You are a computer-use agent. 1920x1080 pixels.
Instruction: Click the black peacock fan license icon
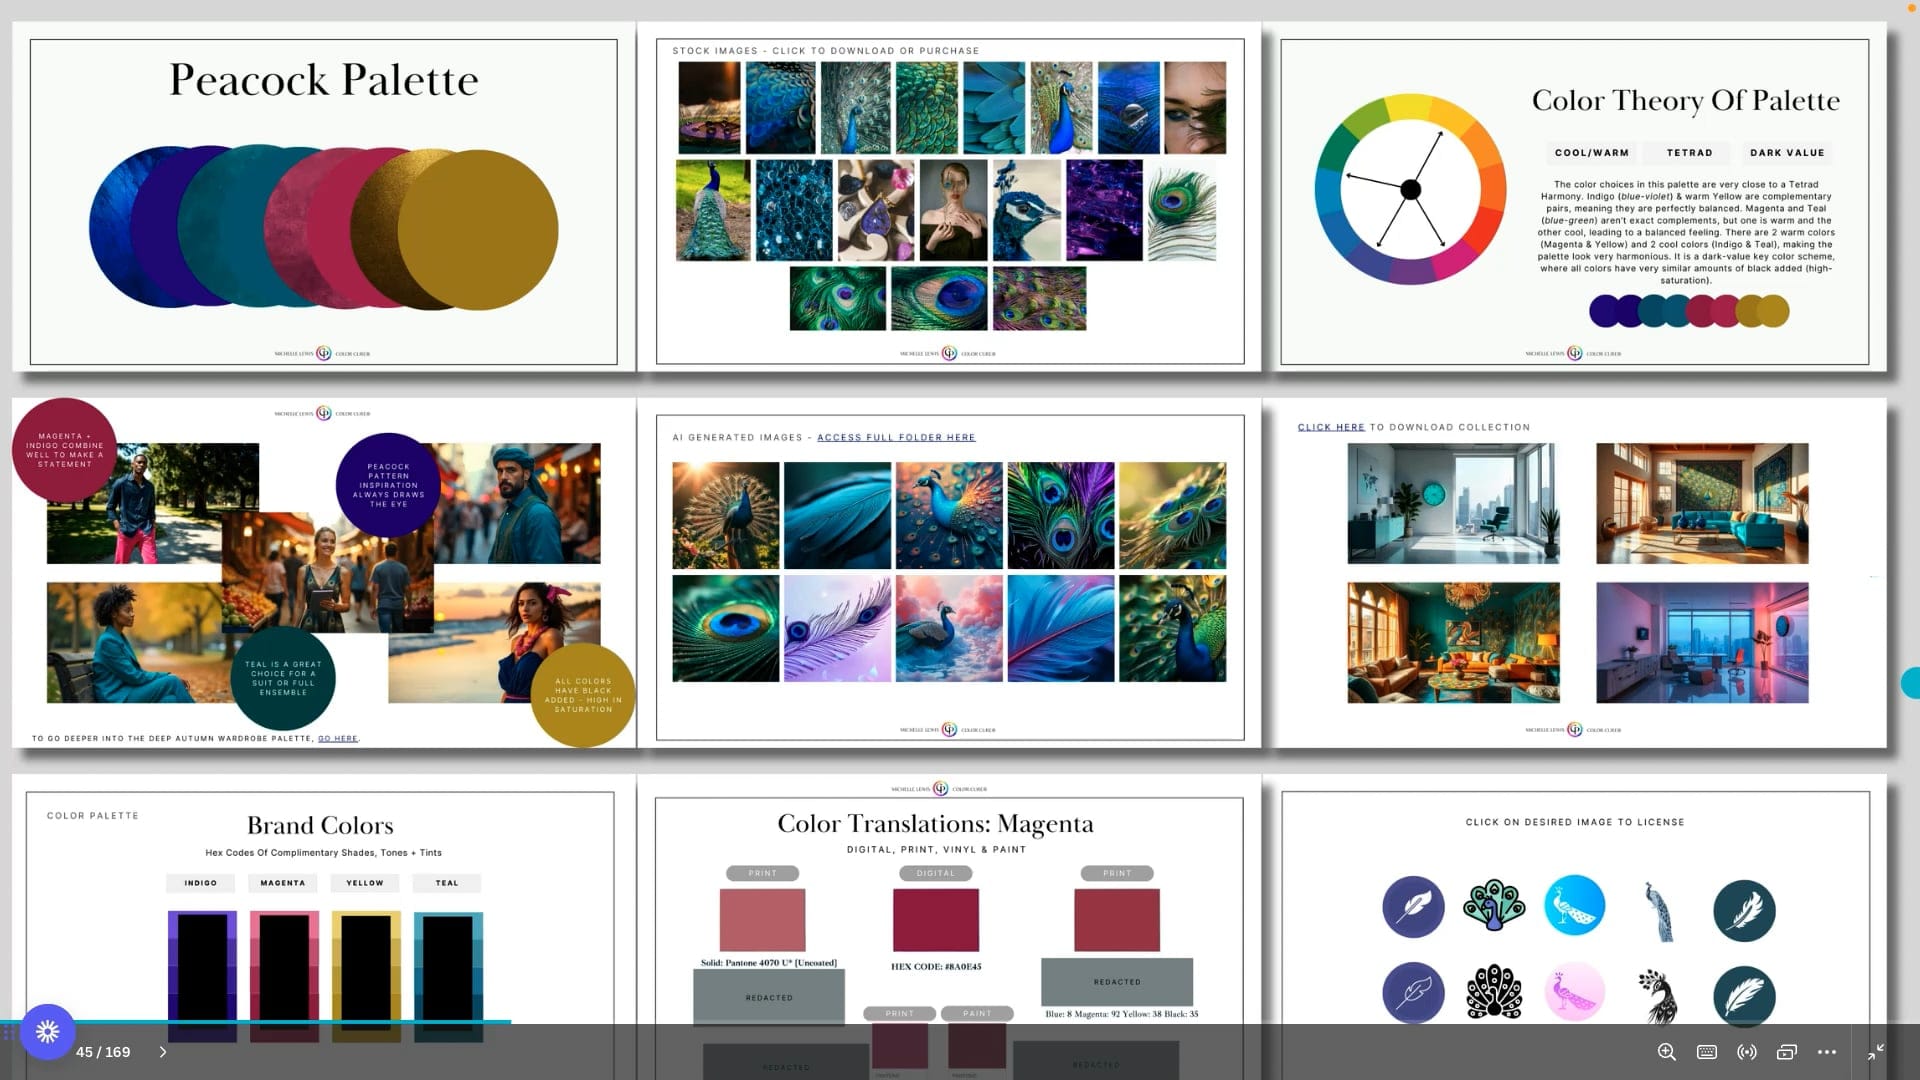[x=1493, y=993]
